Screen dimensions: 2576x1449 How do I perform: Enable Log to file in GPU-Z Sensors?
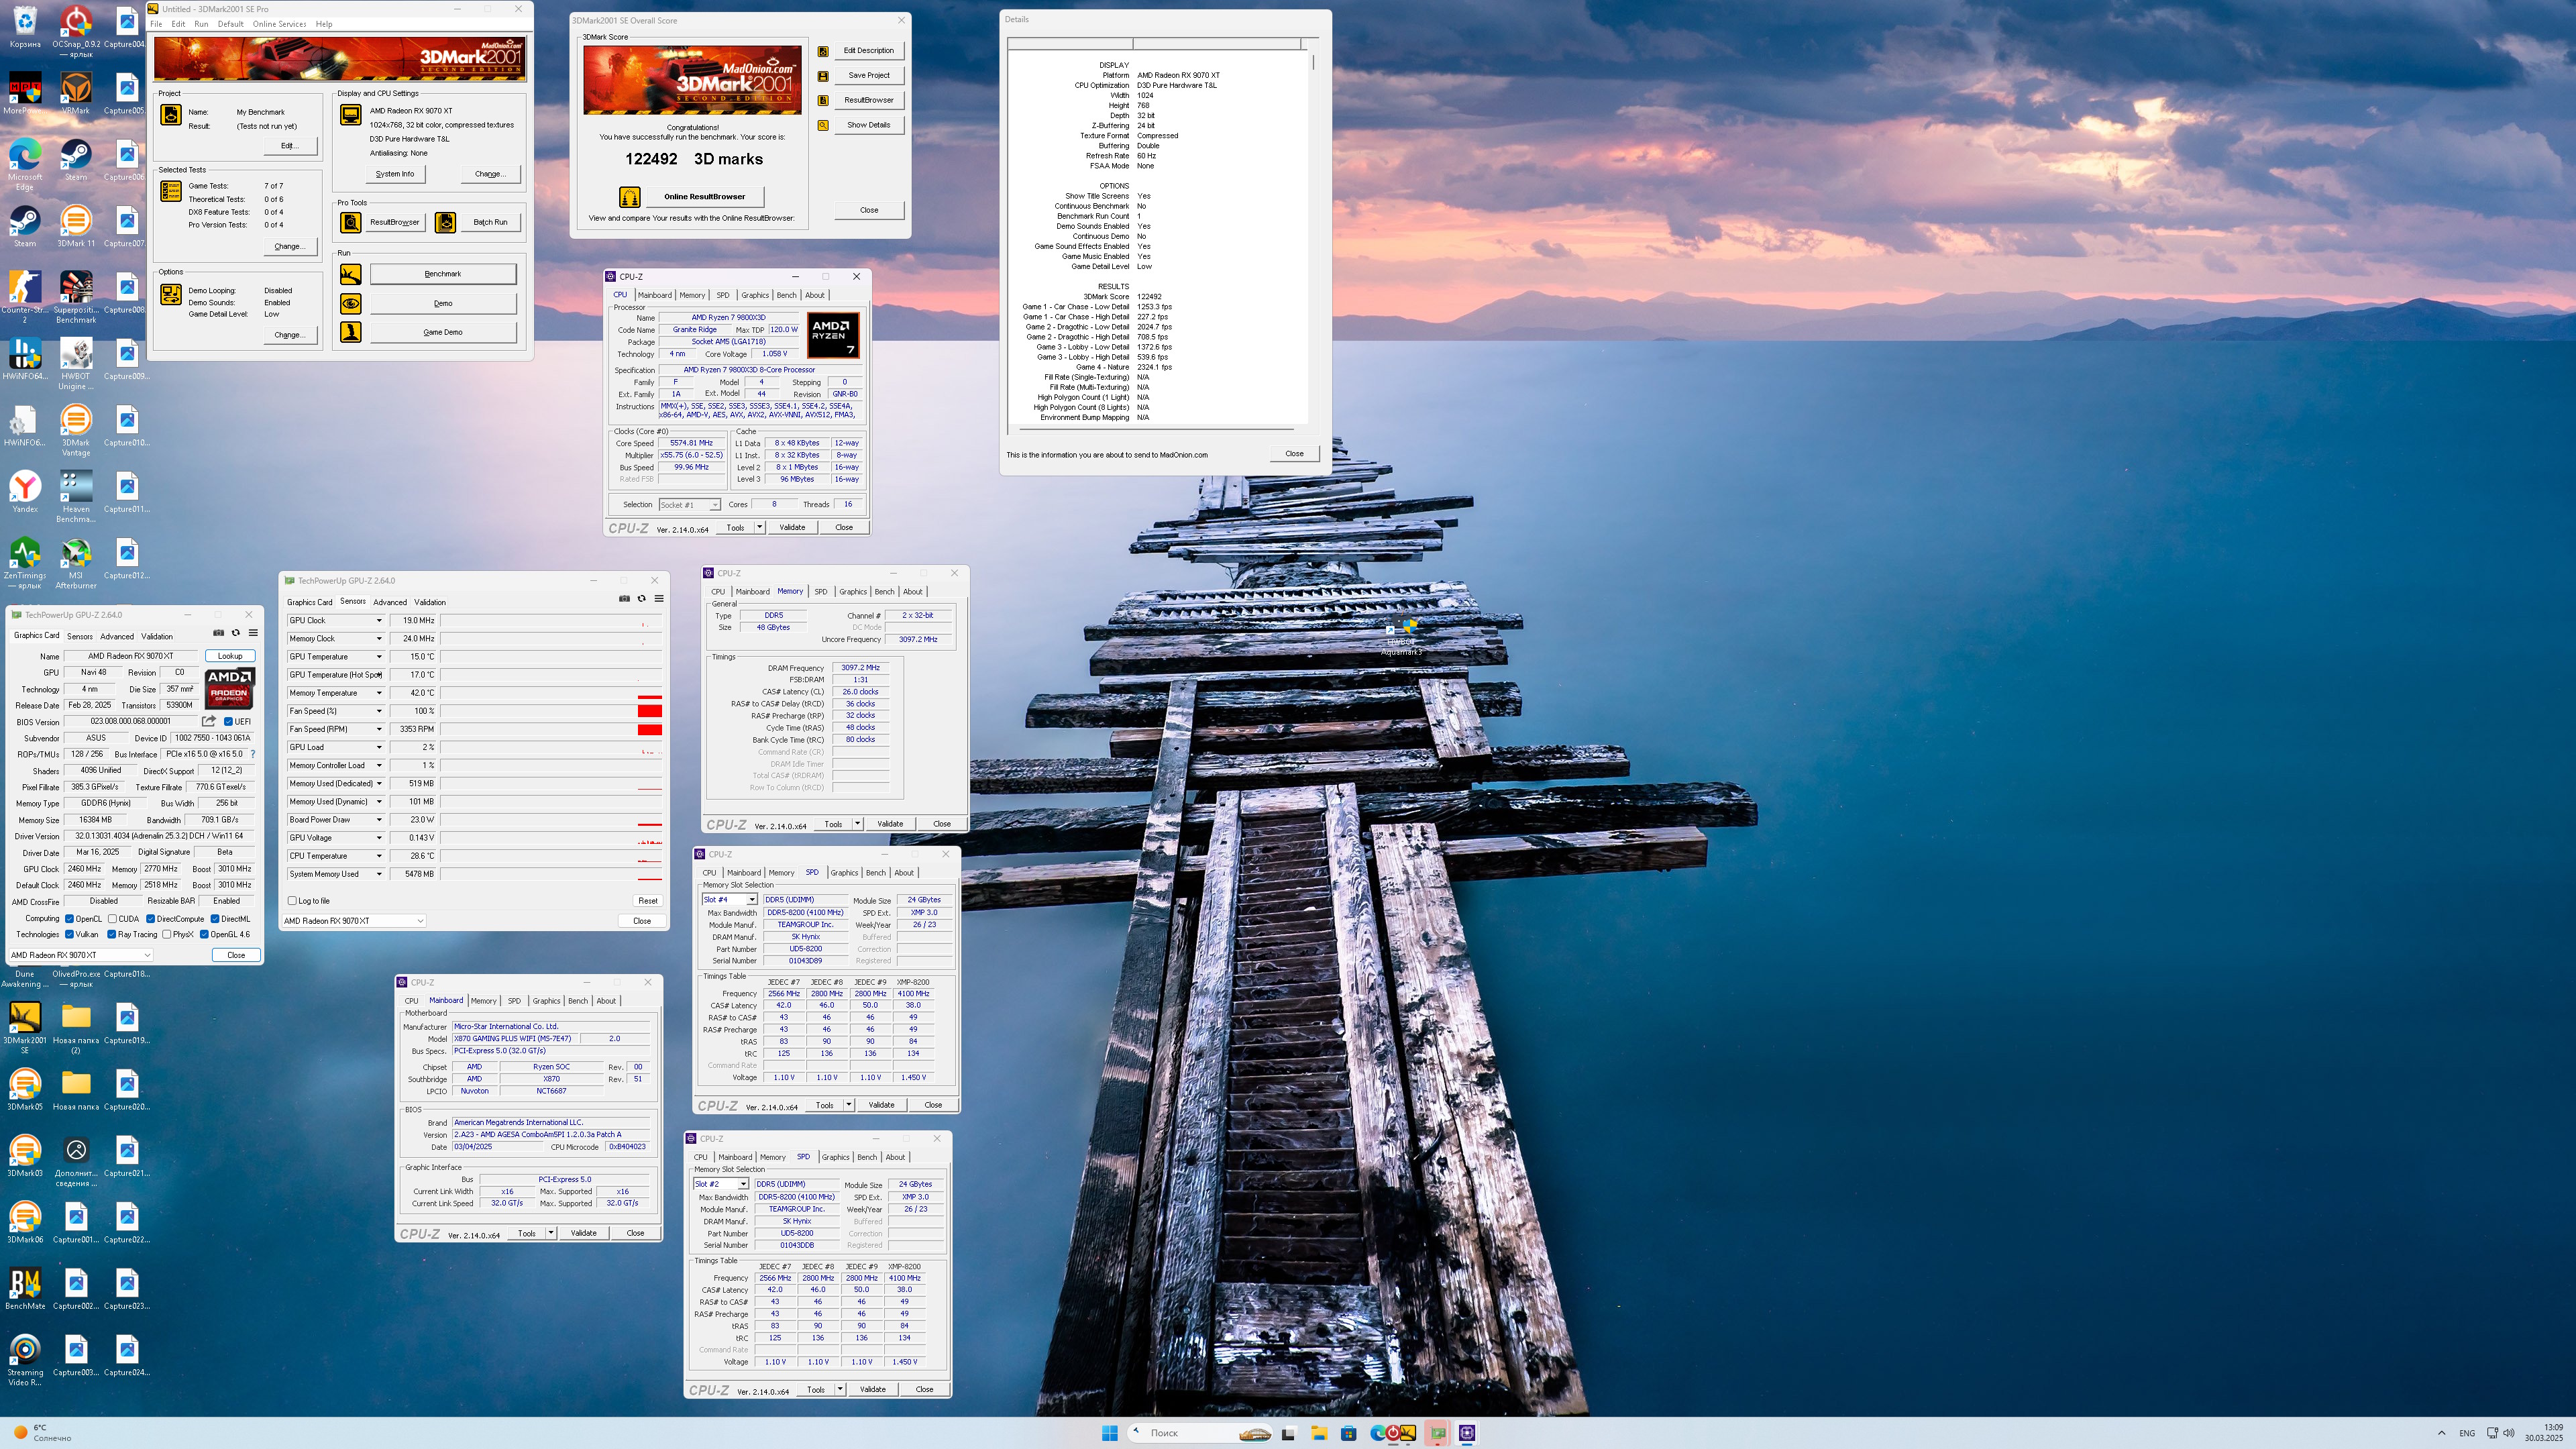[292, 901]
